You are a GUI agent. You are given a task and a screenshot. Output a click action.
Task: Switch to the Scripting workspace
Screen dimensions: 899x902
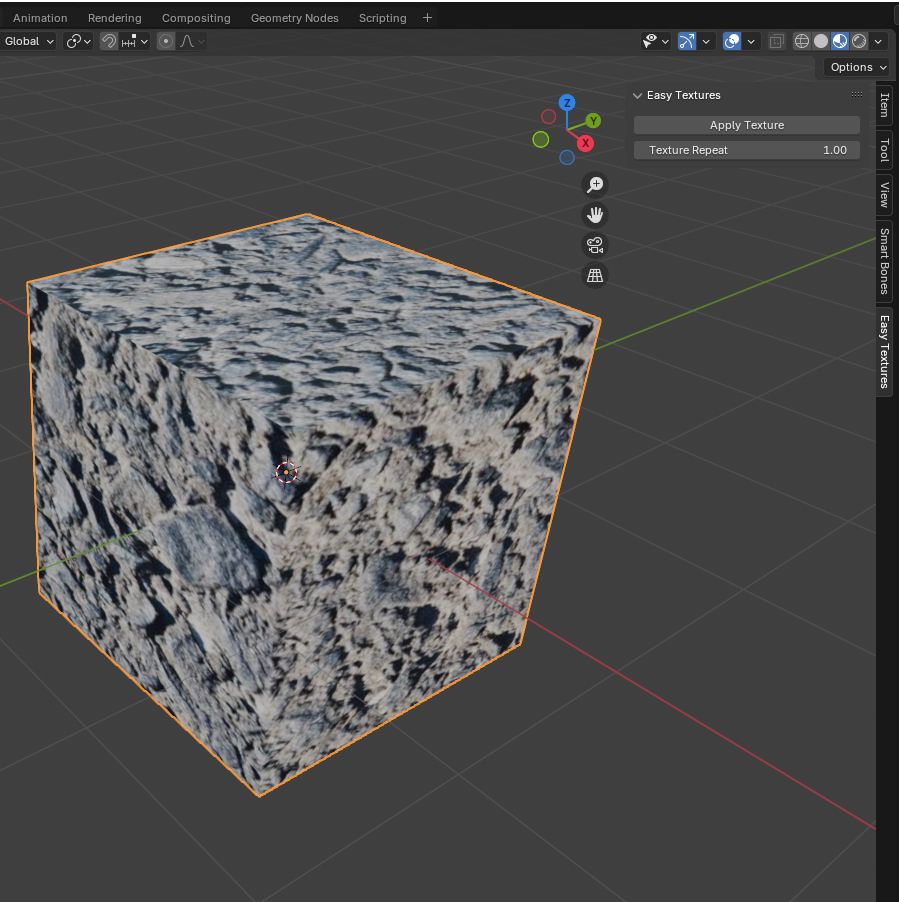pyautogui.click(x=382, y=17)
